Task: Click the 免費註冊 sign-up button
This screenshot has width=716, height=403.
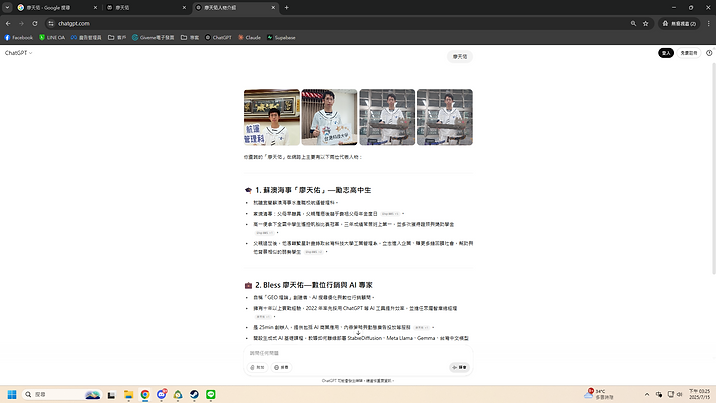Action: point(690,52)
